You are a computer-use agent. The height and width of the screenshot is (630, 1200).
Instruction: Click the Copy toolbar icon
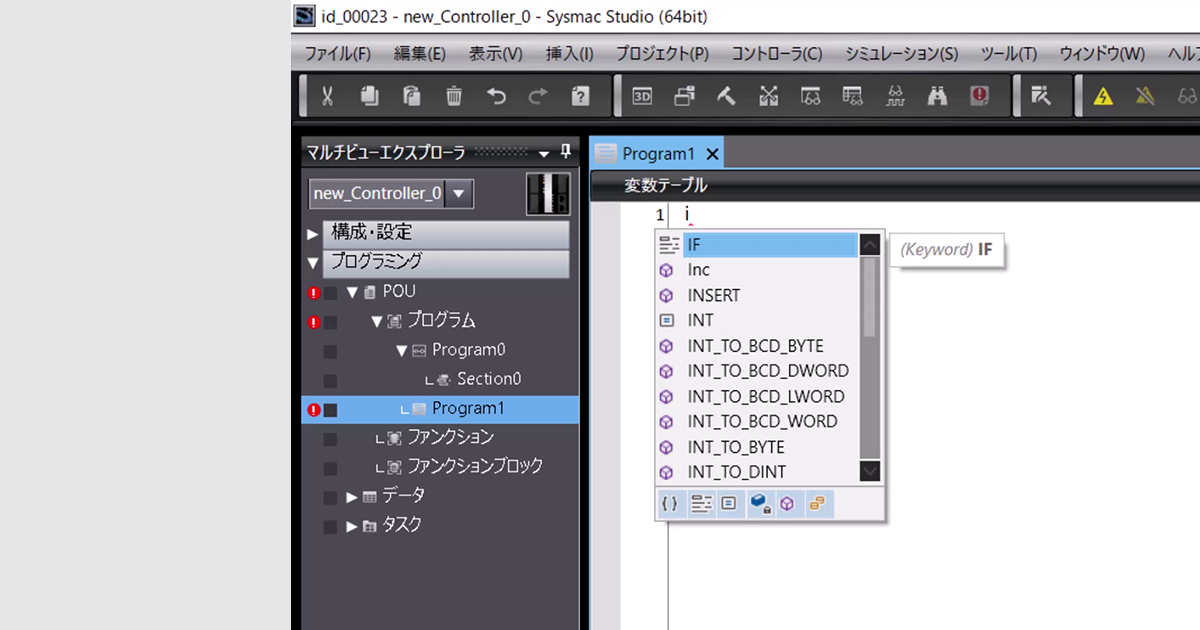[370, 96]
